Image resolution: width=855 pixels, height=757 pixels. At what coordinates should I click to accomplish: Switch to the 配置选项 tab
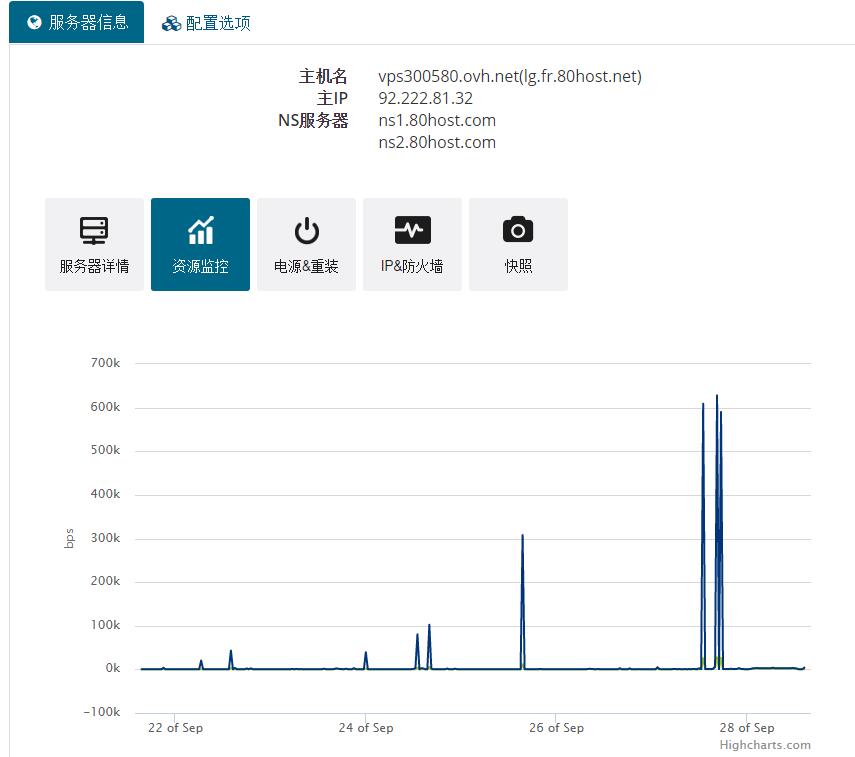point(206,23)
